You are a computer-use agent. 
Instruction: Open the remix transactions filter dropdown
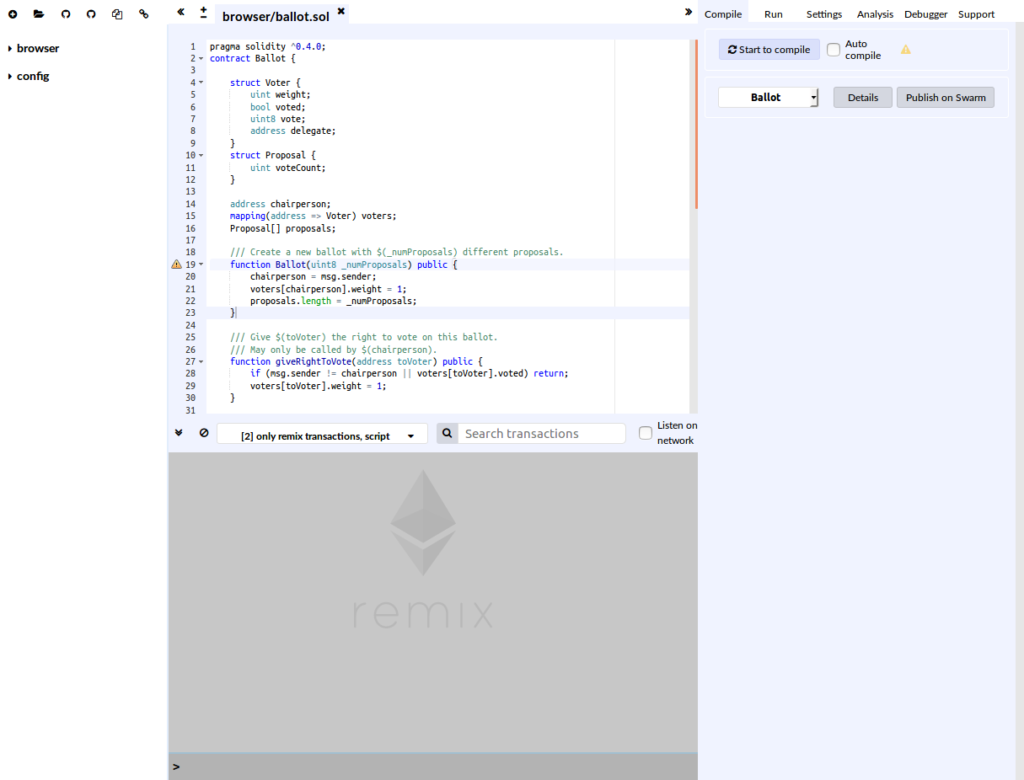point(322,434)
